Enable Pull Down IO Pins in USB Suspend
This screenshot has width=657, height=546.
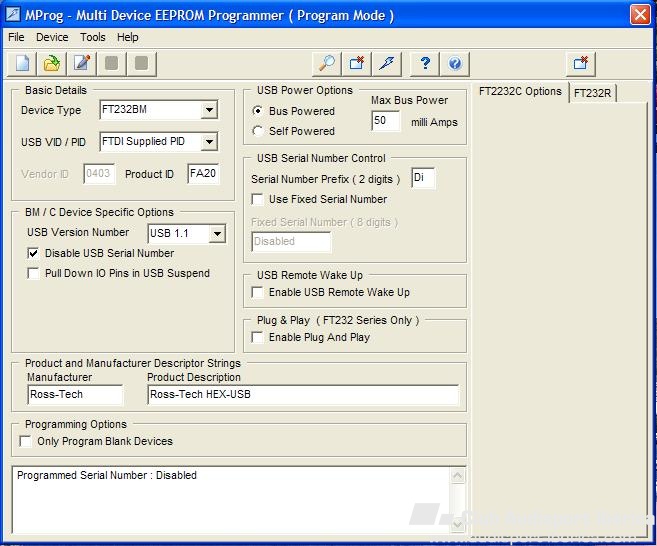coord(33,273)
